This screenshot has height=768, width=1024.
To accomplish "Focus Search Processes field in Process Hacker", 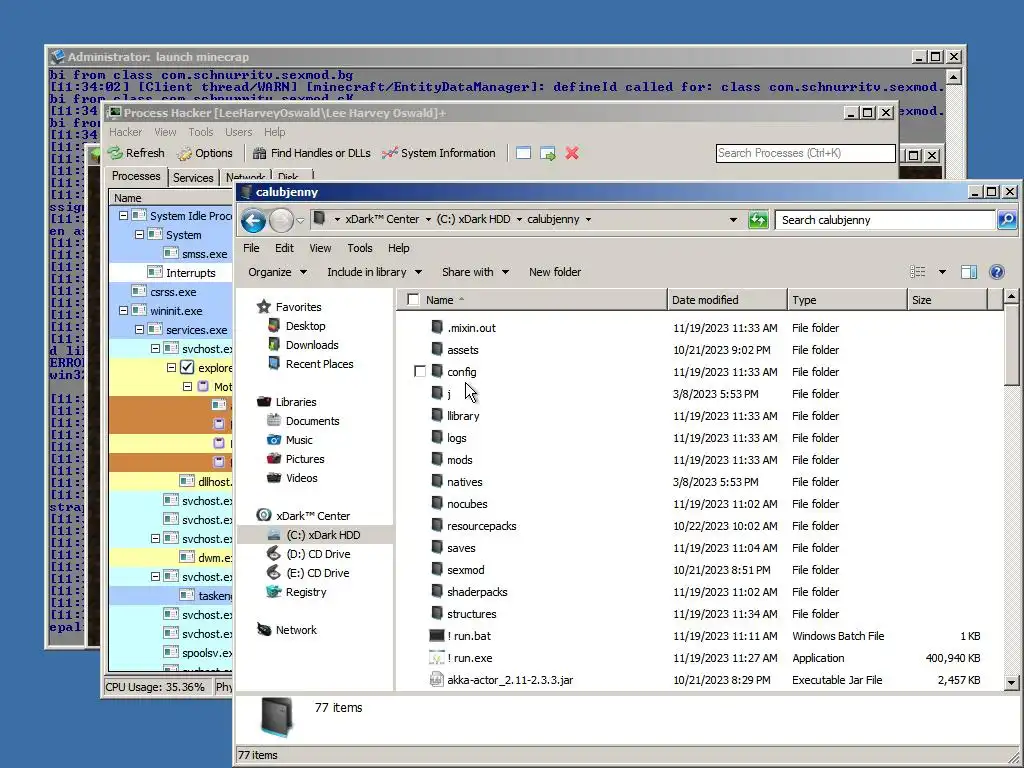I will click(x=805, y=153).
